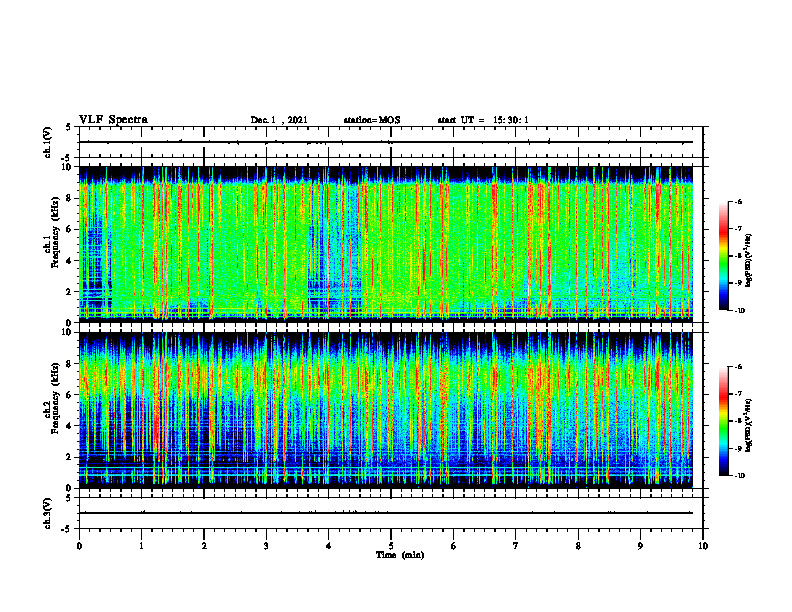Select the "start UT = 15:30:1" label

[483, 120]
